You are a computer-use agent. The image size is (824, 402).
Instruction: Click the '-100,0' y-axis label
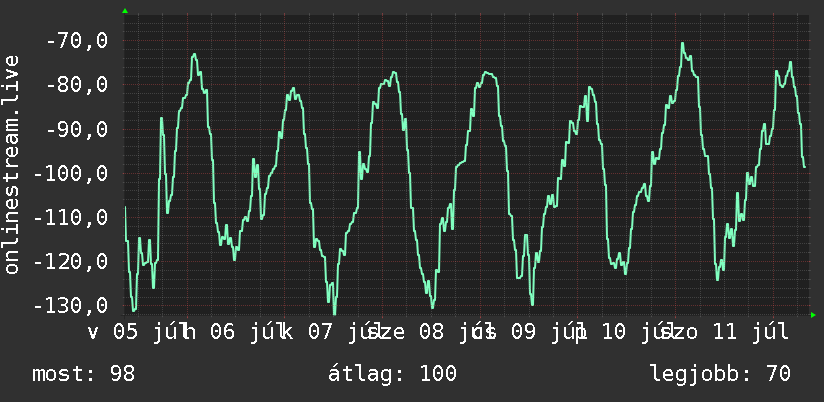point(70,173)
